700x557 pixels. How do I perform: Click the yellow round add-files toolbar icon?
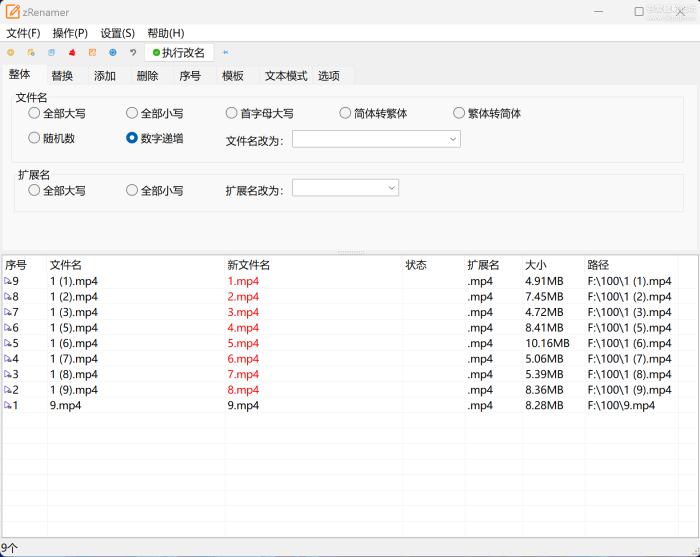(x=10, y=53)
